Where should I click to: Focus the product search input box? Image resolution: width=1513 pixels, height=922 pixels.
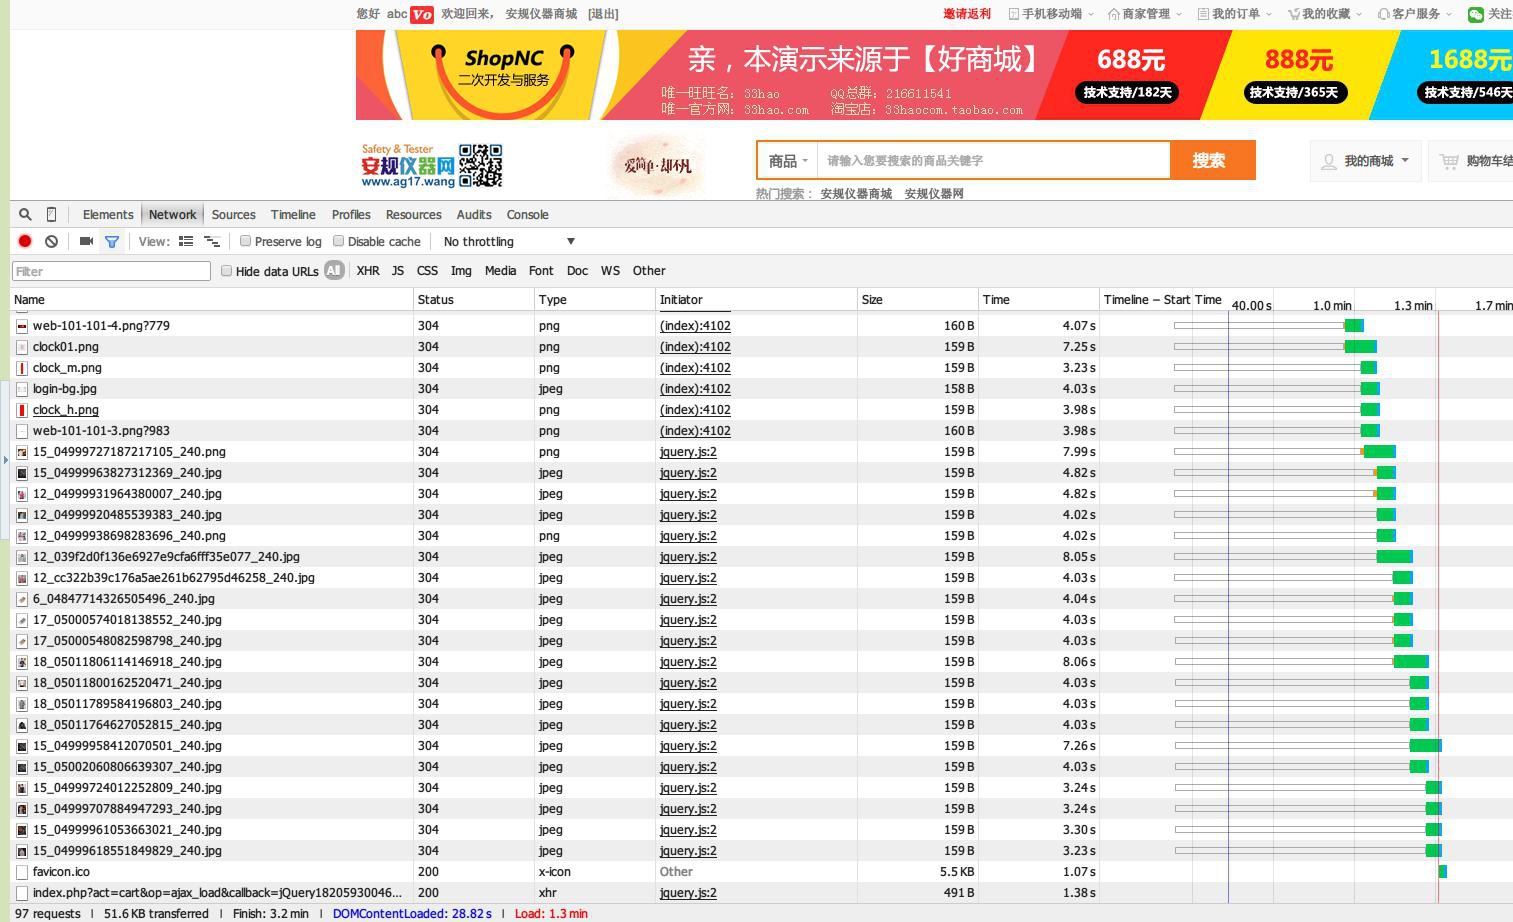(x=994, y=160)
